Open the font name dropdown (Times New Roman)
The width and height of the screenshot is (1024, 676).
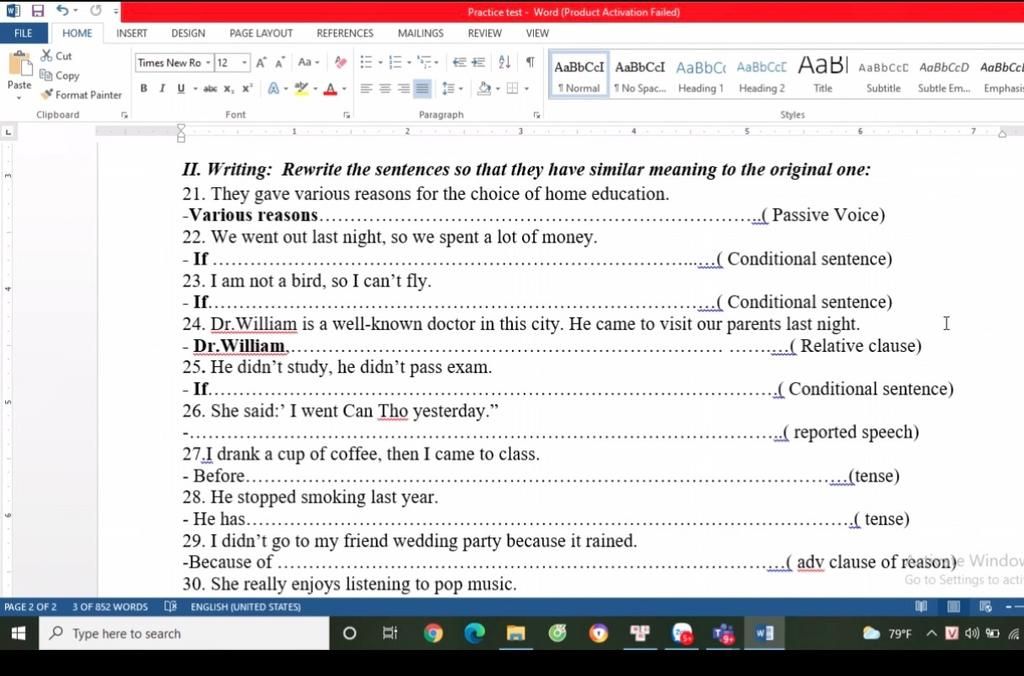pos(208,63)
